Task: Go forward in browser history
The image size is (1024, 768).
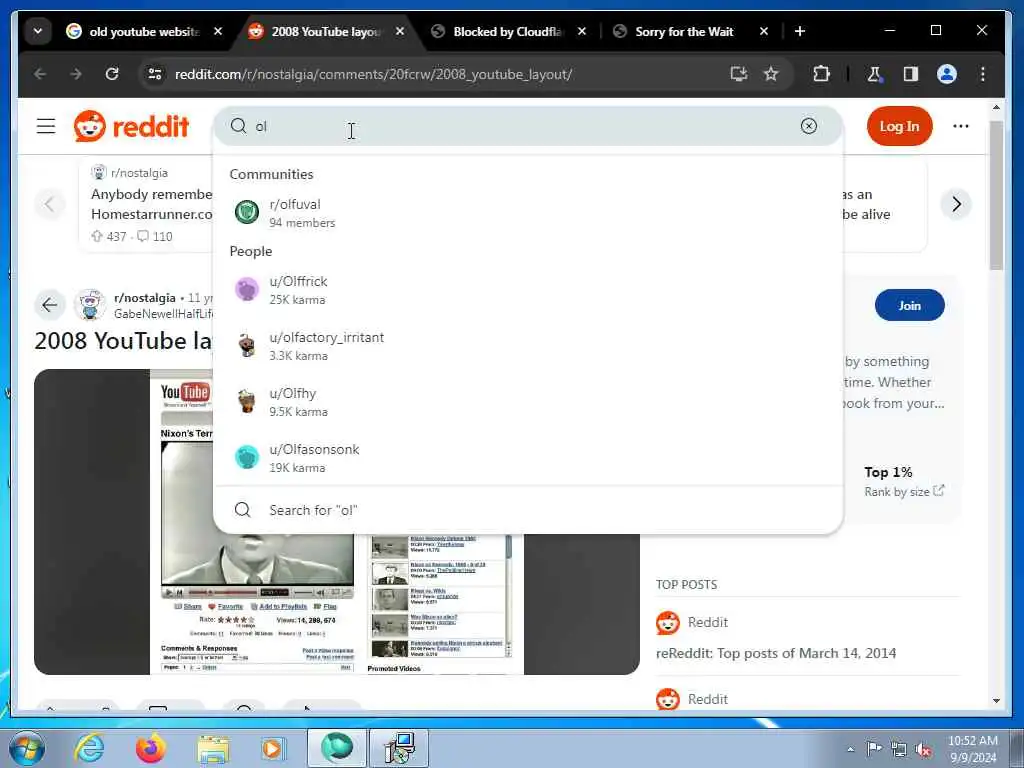Action: click(76, 74)
